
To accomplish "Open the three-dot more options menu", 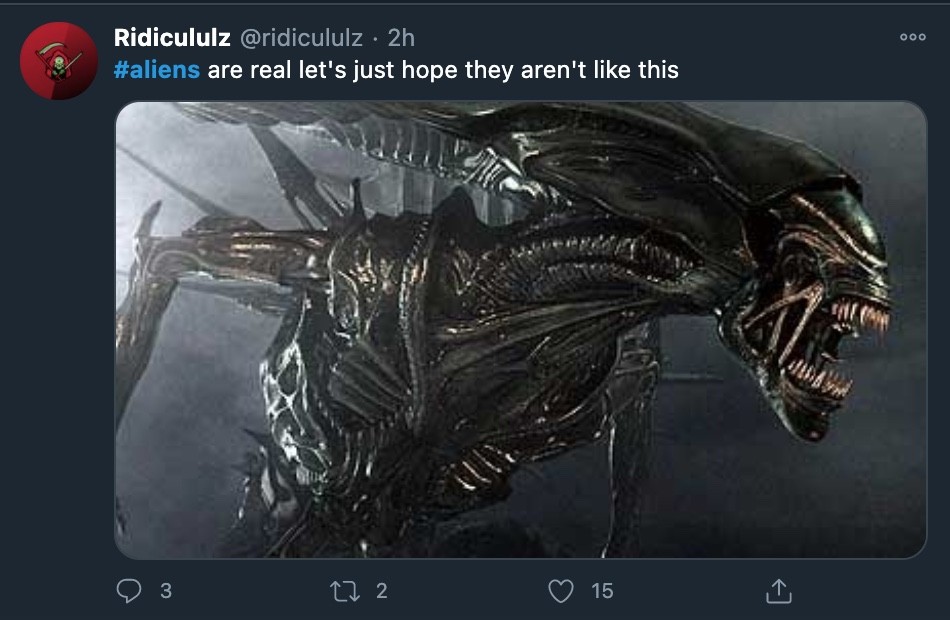I will click(912, 37).
